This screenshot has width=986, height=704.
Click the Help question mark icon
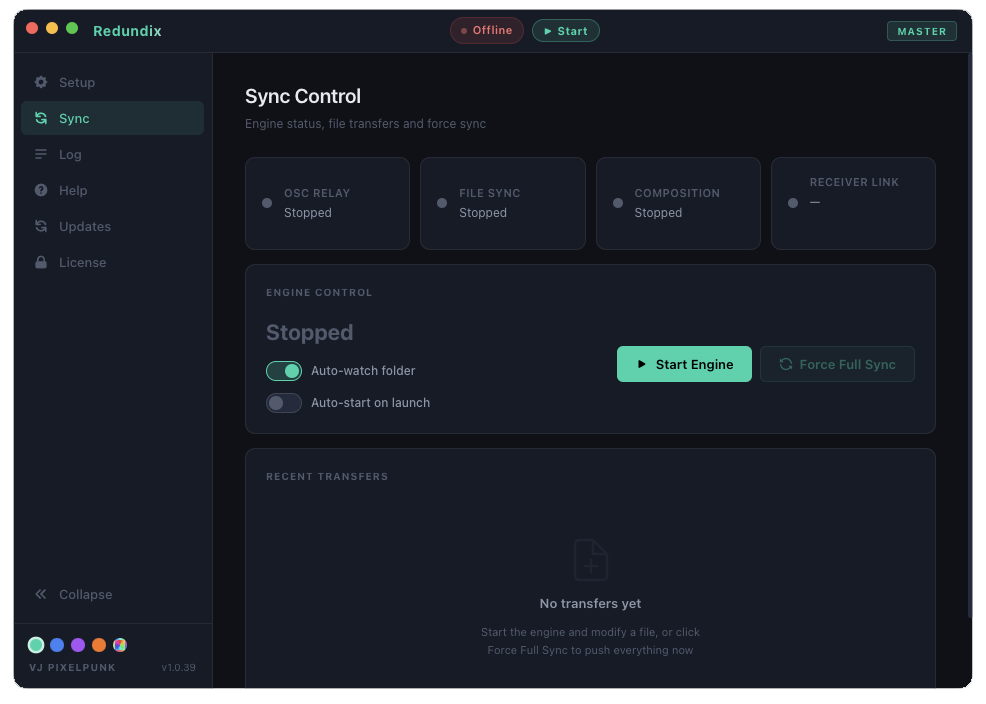point(41,190)
